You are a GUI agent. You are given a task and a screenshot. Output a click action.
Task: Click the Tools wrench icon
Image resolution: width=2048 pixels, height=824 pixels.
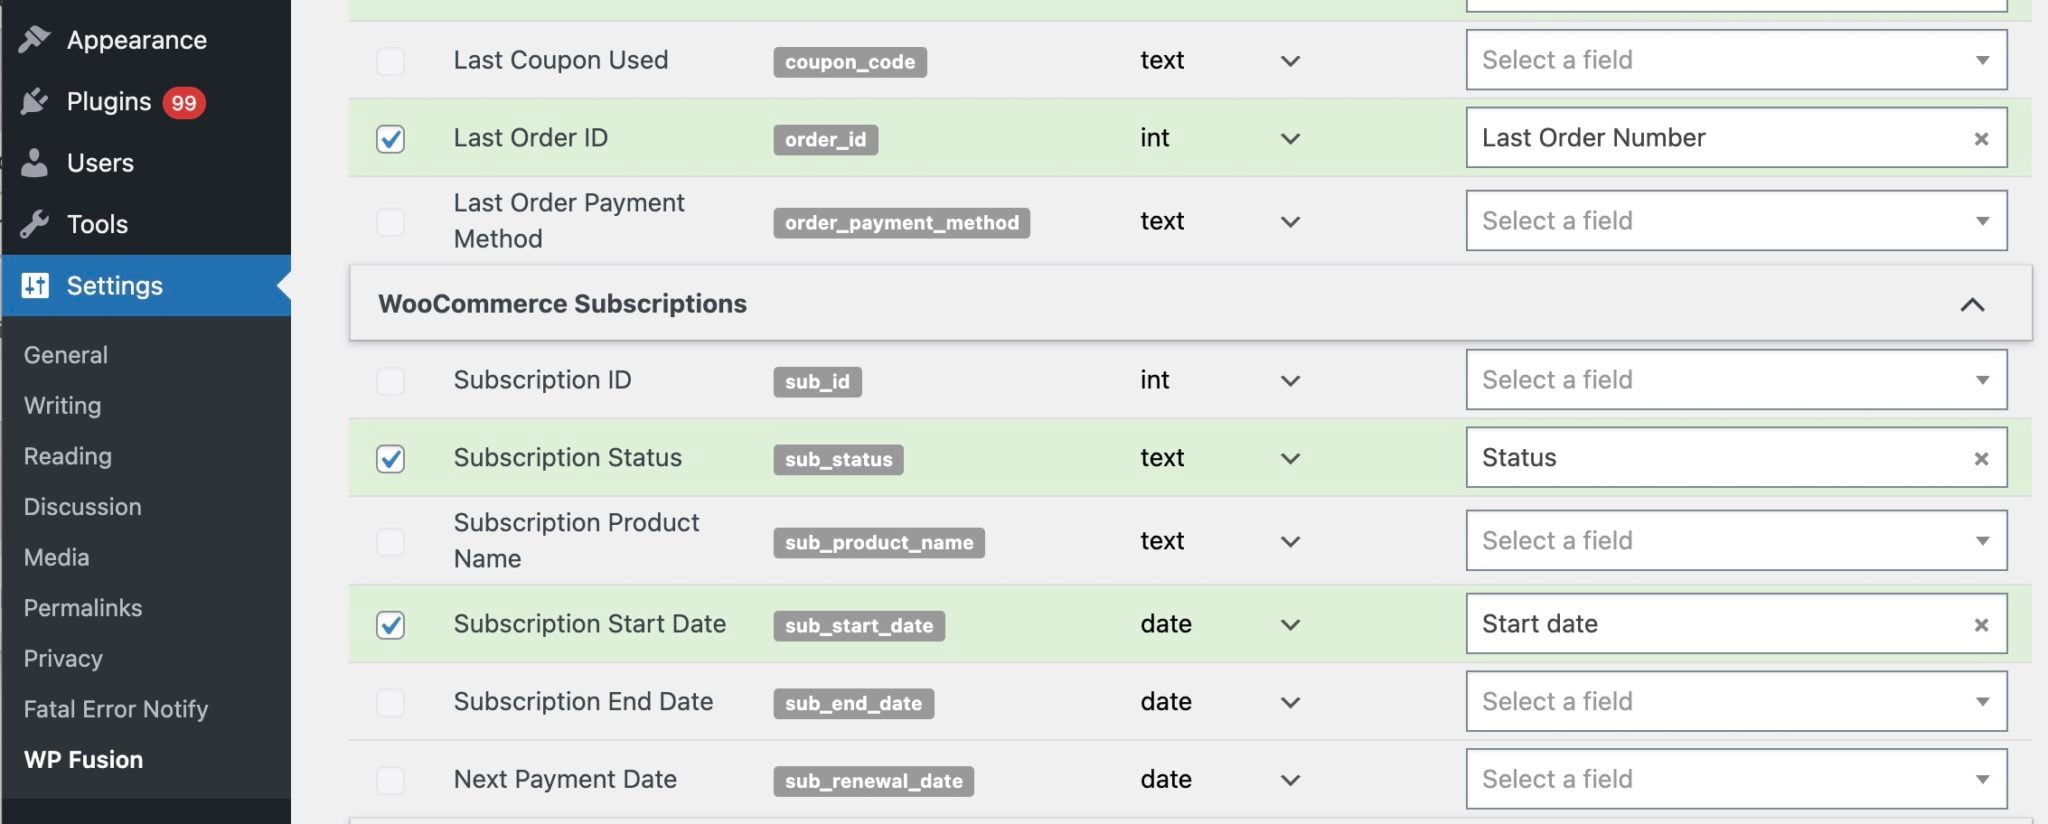[34, 224]
